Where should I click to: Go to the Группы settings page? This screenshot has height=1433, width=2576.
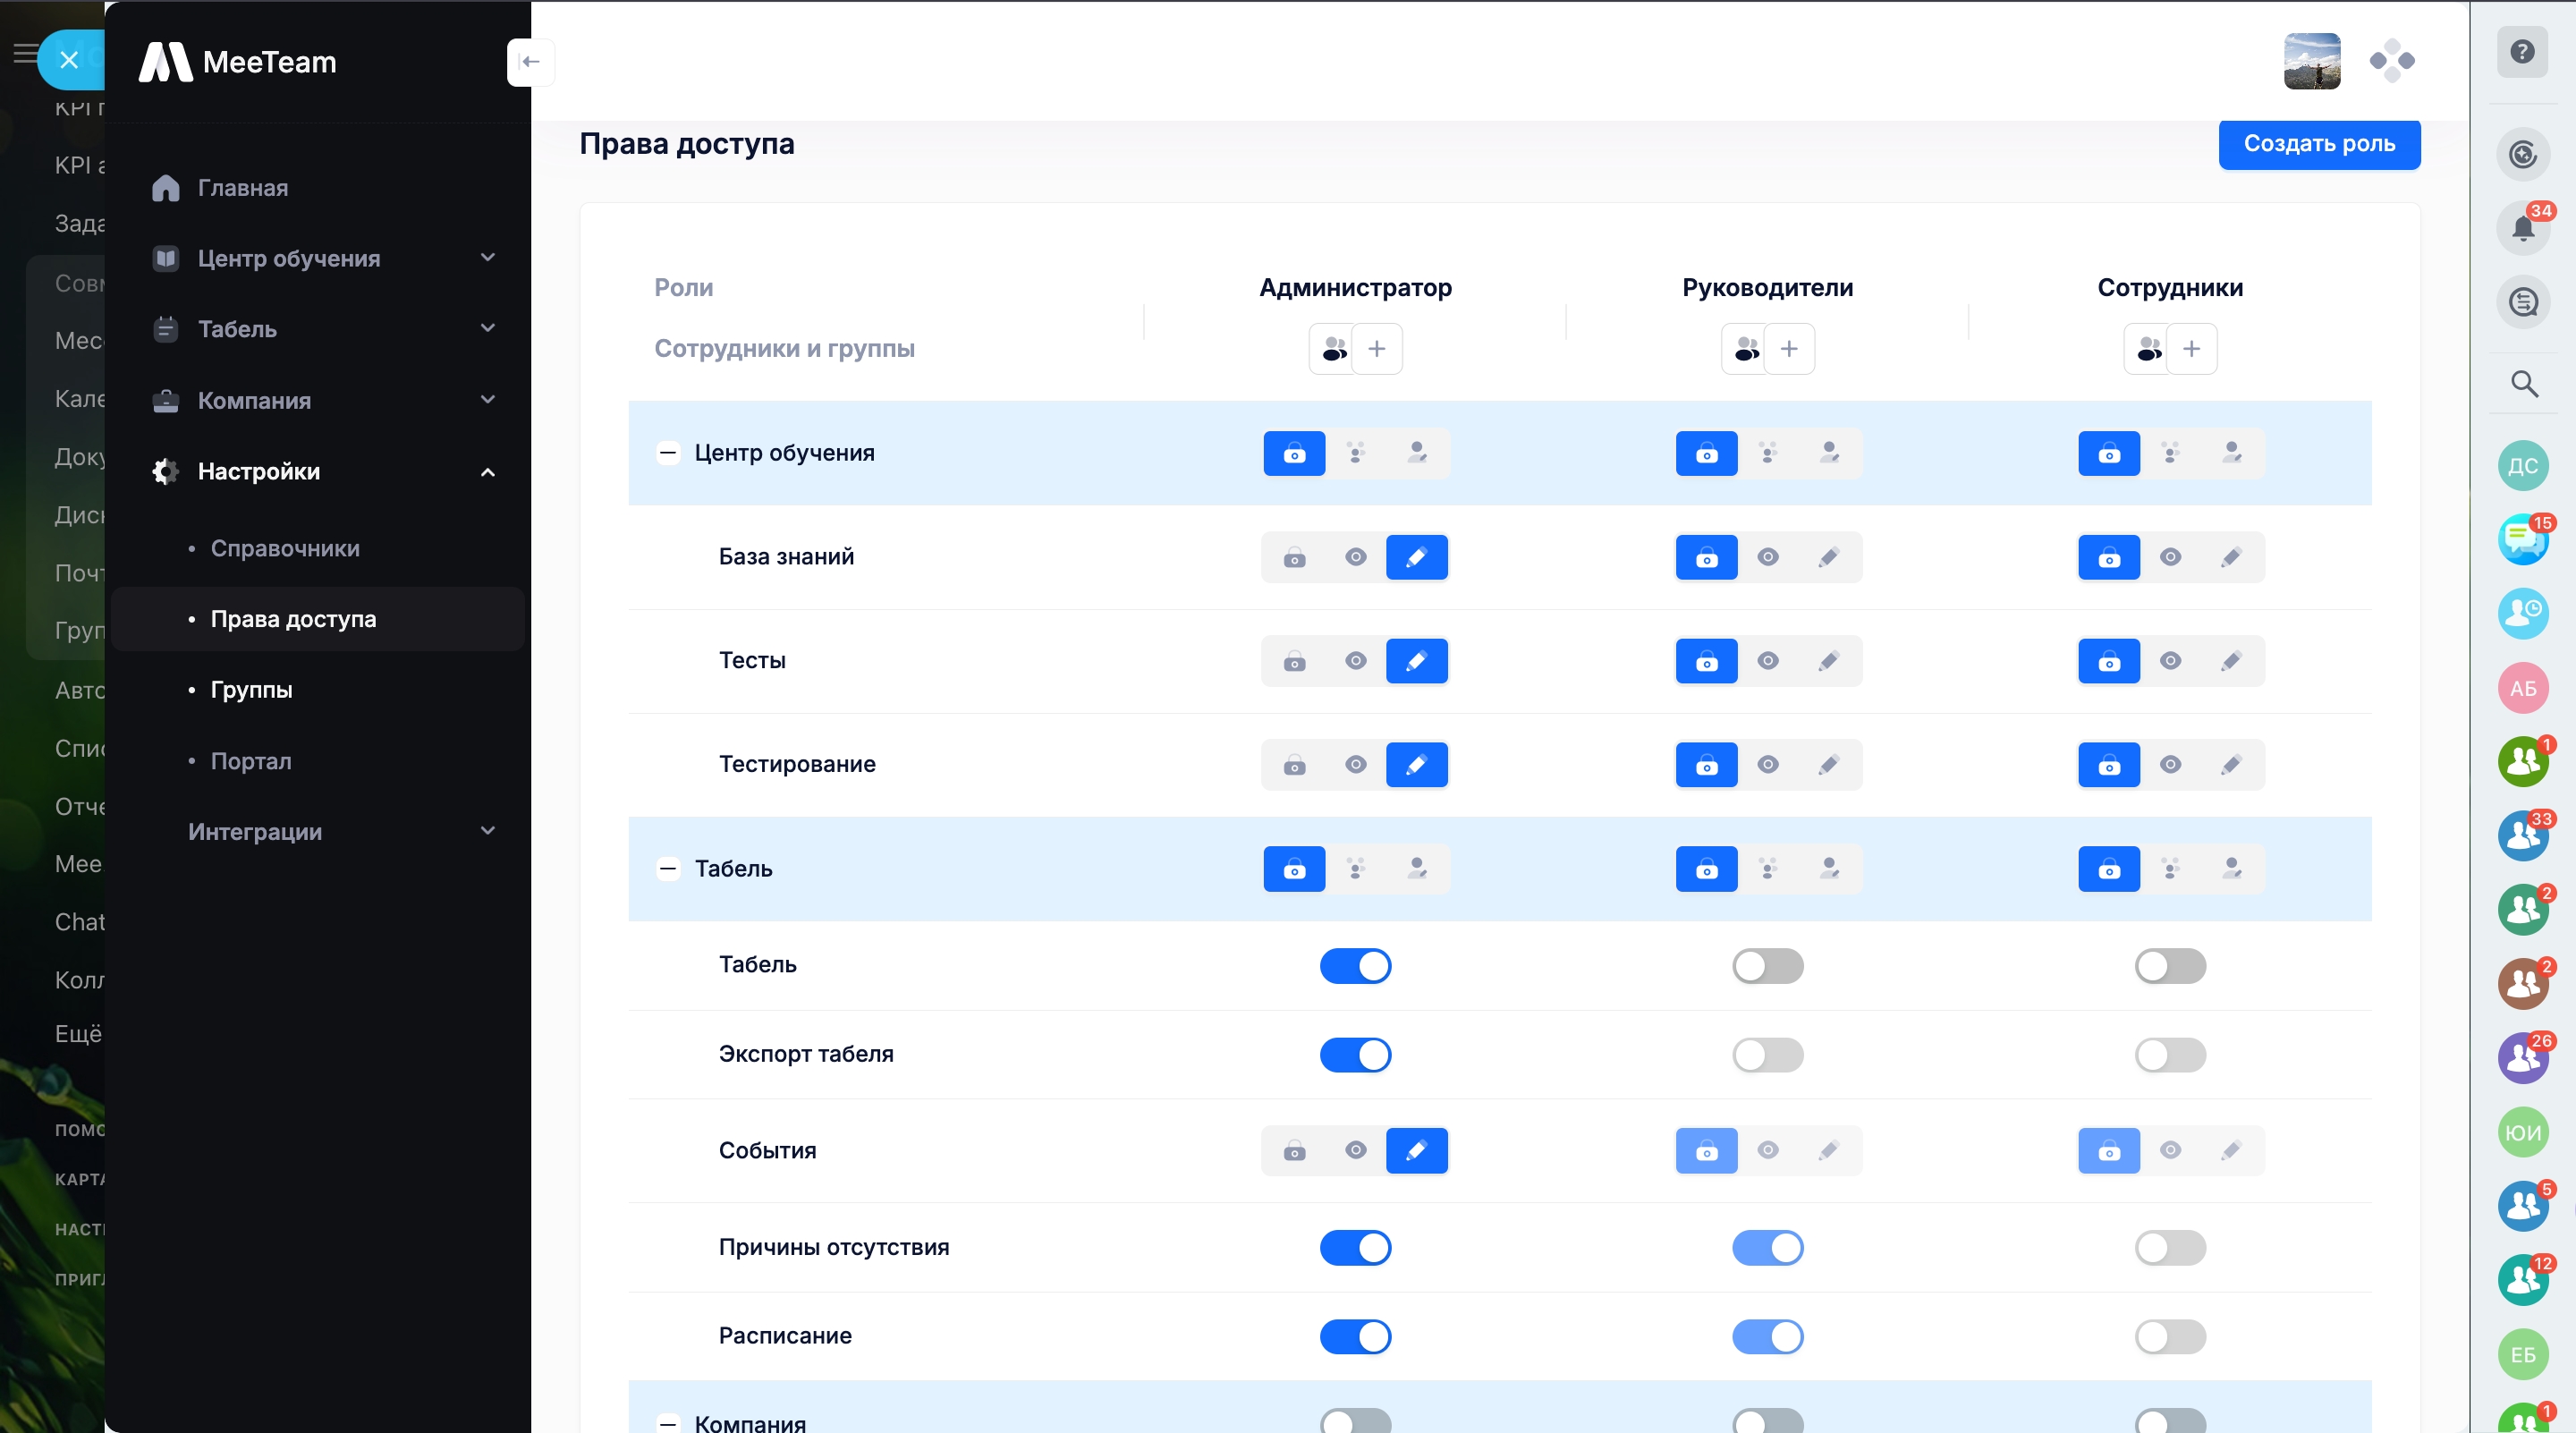pos(251,690)
